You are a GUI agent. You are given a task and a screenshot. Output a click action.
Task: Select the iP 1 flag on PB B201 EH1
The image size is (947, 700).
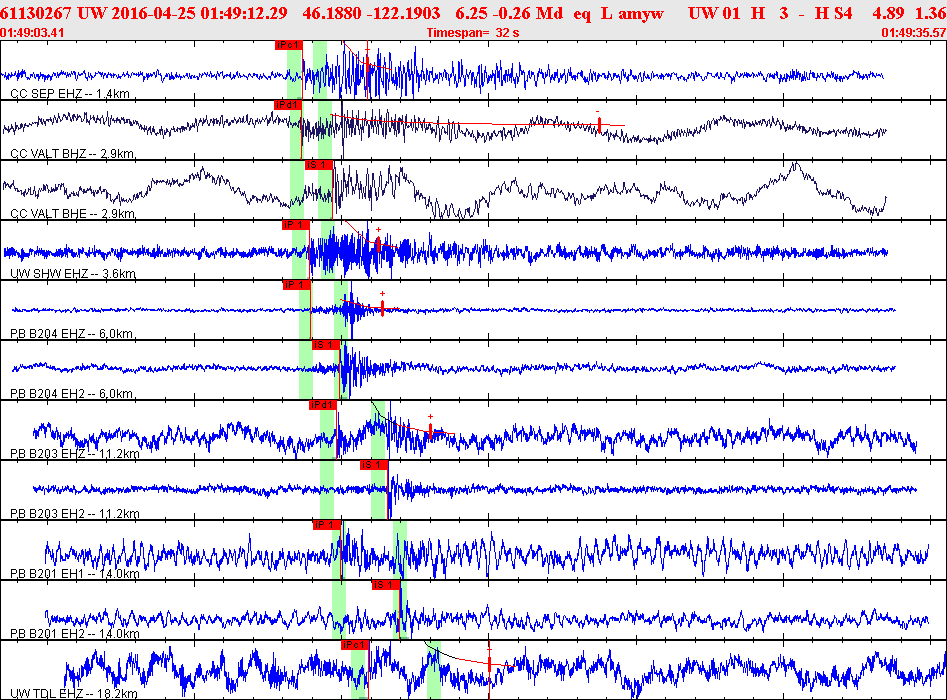point(327,525)
